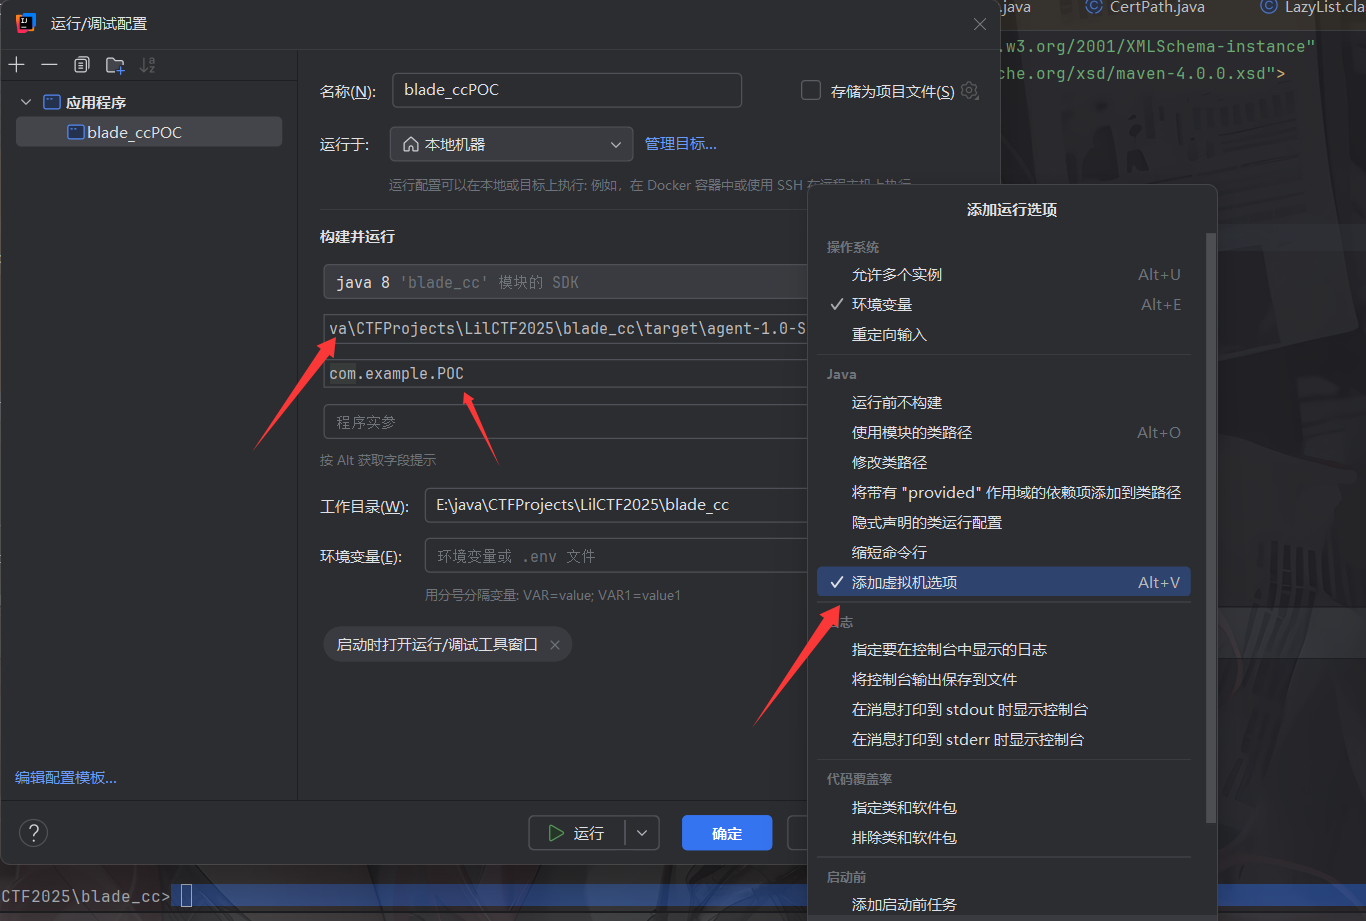Click the remove configuration minus icon
The image size is (1366, 921).
(x=49, y=65)
